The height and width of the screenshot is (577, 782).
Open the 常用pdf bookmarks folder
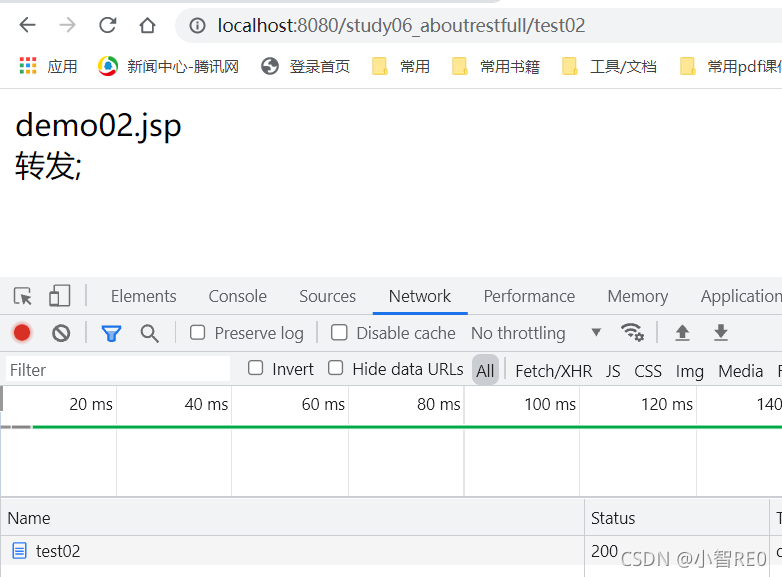[x=730, y=66]
